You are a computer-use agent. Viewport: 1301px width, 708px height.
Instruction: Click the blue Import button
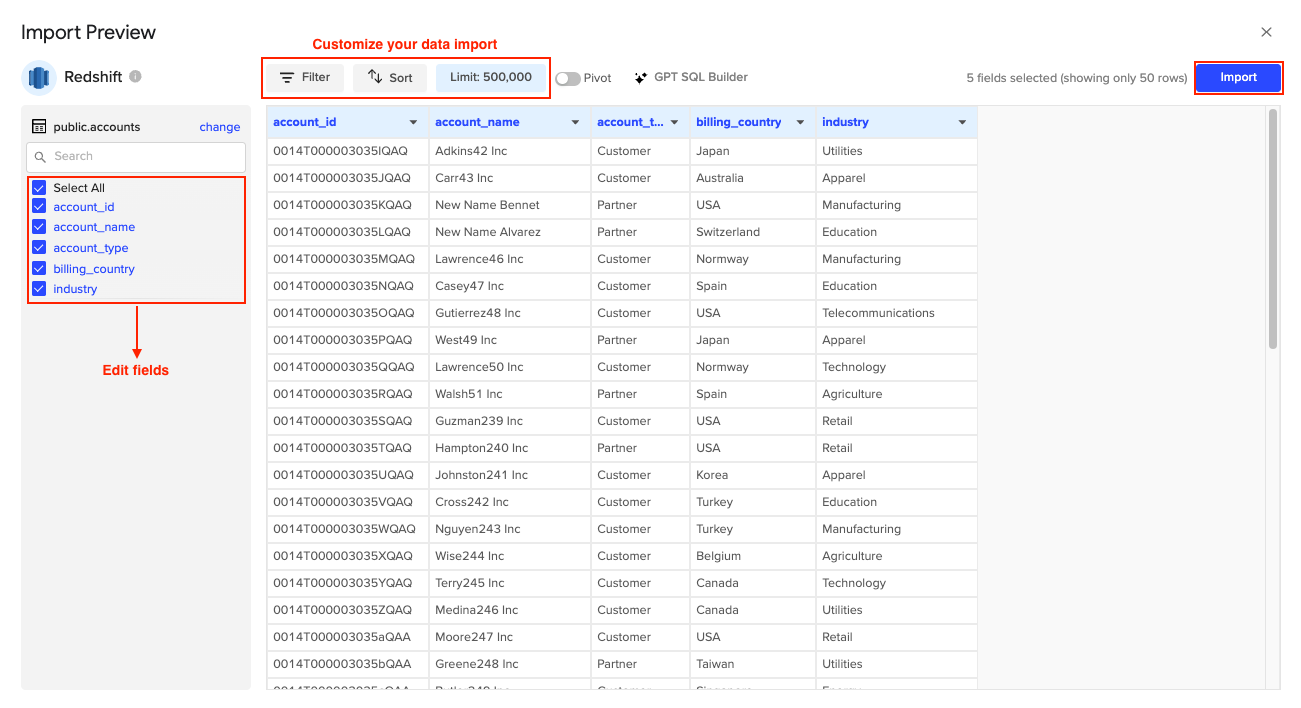click(1238, 78)
